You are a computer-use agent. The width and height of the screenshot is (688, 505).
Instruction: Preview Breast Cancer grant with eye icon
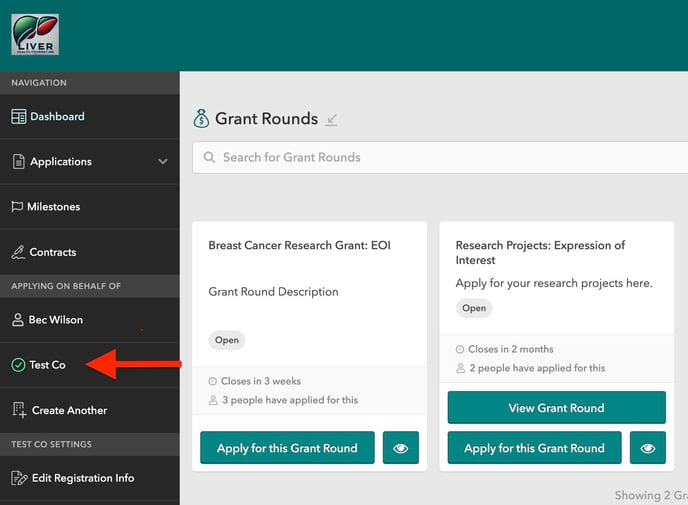click(401, 448)
